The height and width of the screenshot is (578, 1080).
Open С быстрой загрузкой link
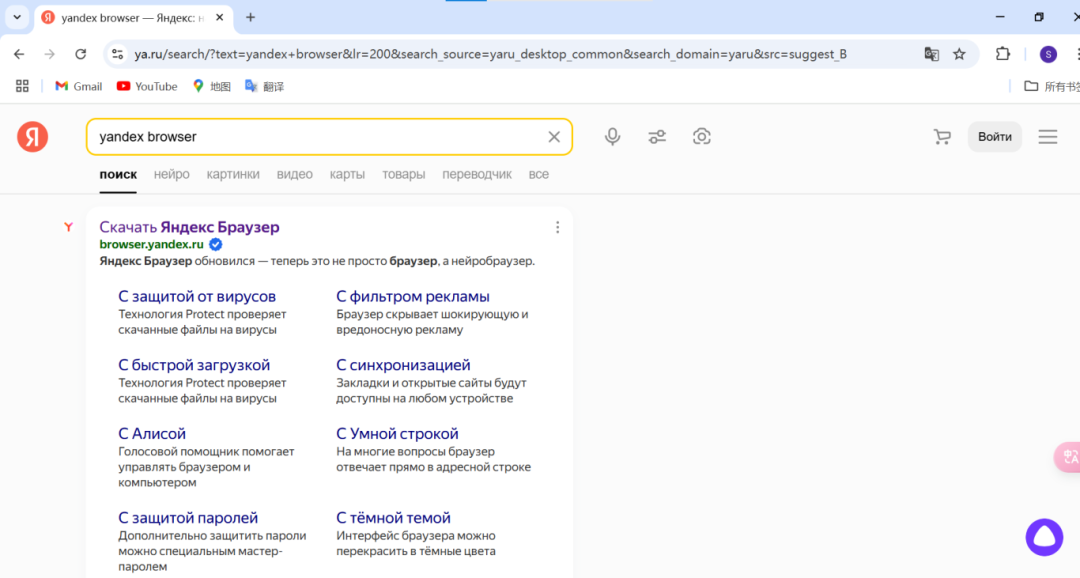coord(194,365)
